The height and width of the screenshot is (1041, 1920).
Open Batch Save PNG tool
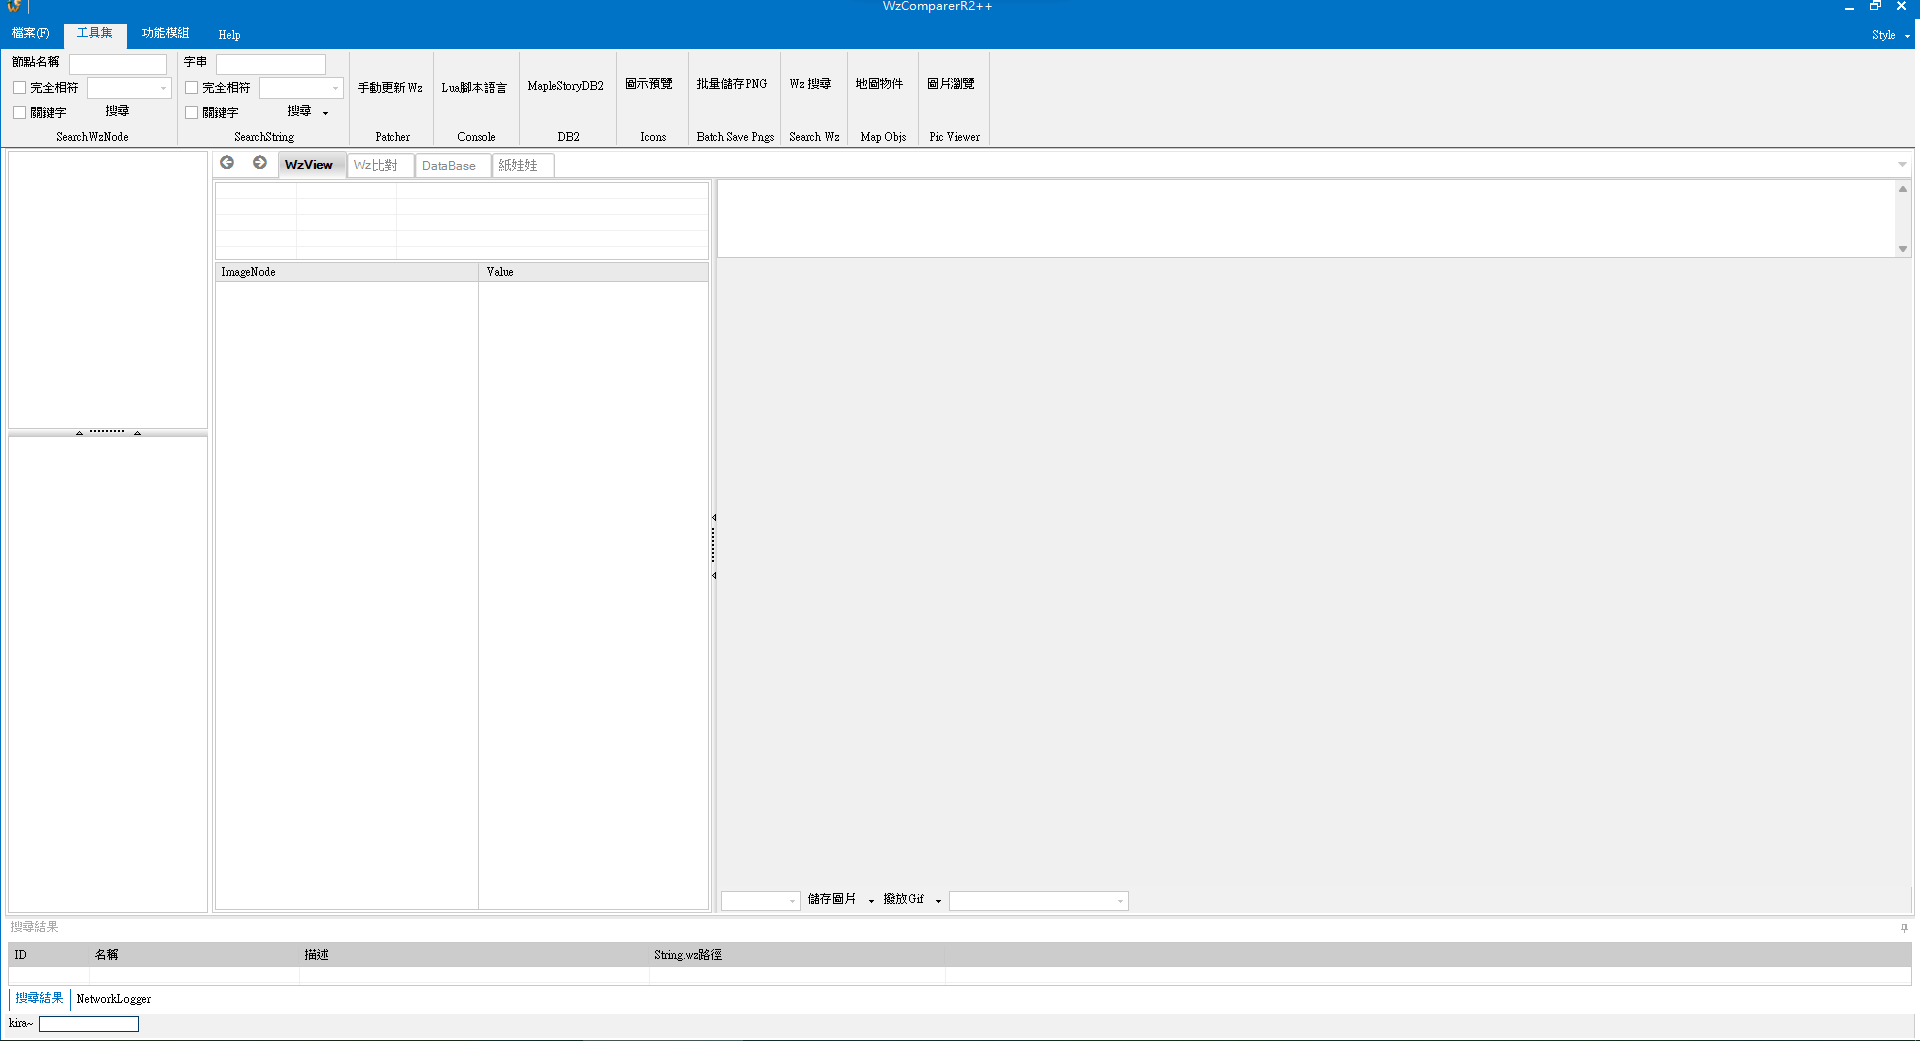tap(732, 84)
